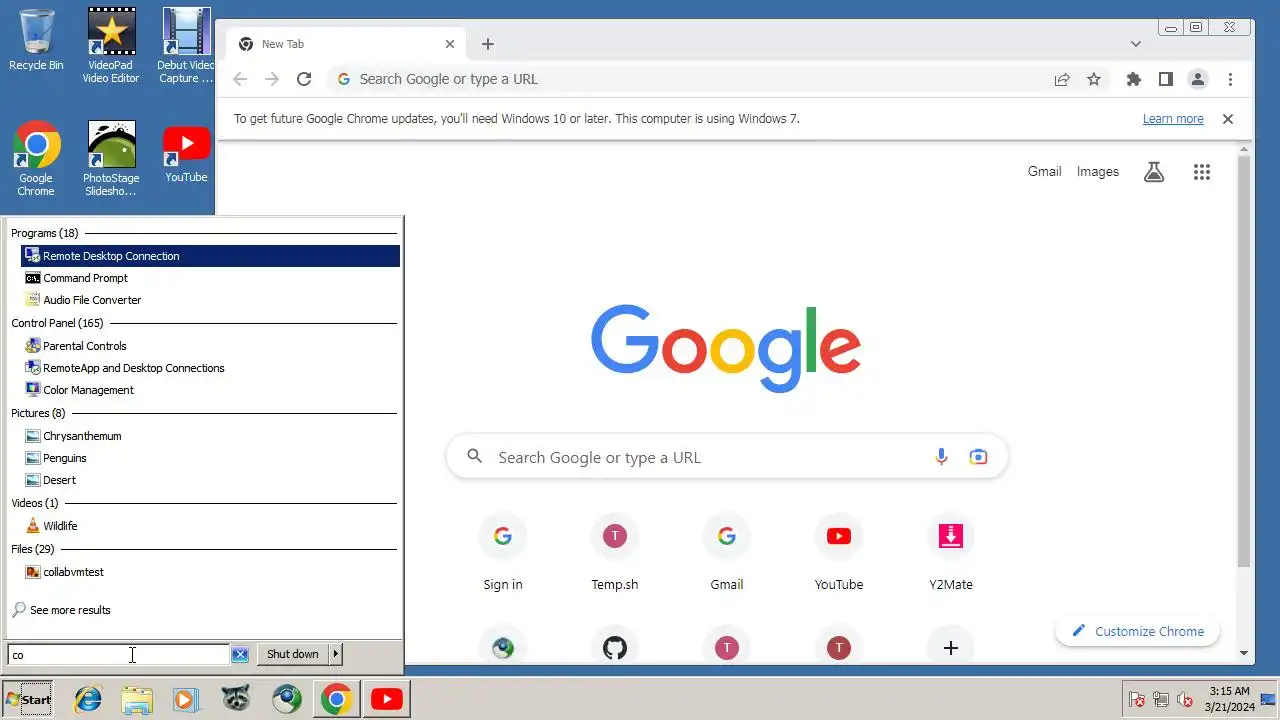The image size is (1280, 720).
Task: Open Chrome's three-dot menu
Action: (1230, 79)
